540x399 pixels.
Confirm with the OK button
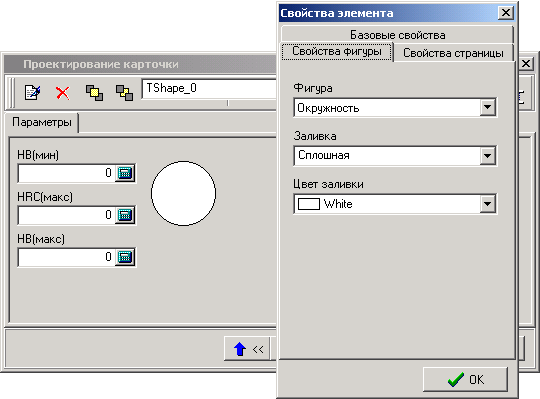click(465, 379)
